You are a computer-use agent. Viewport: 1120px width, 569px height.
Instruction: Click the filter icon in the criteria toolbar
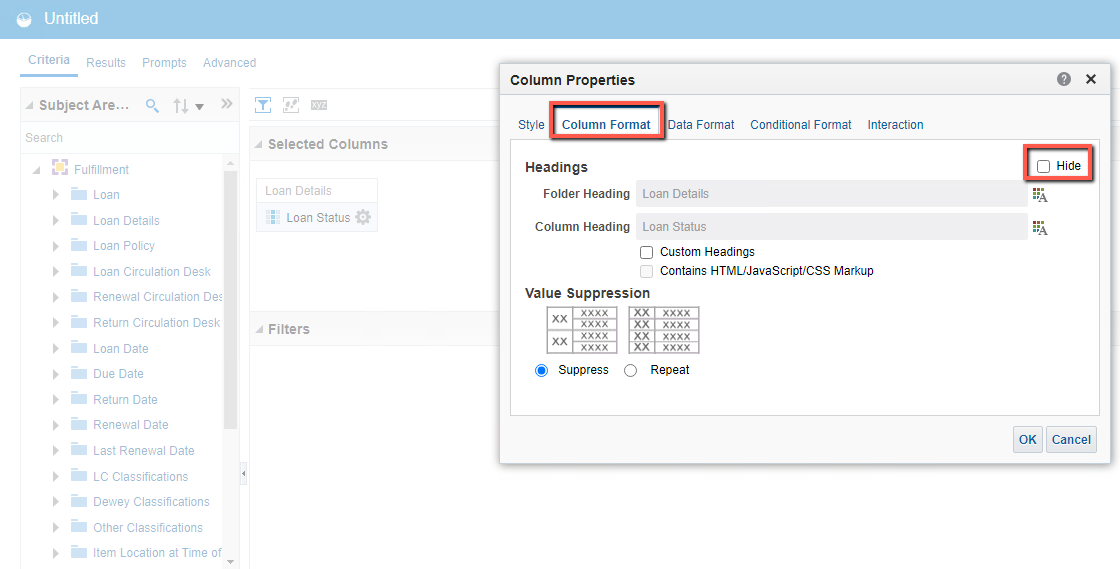coord(263,105)
